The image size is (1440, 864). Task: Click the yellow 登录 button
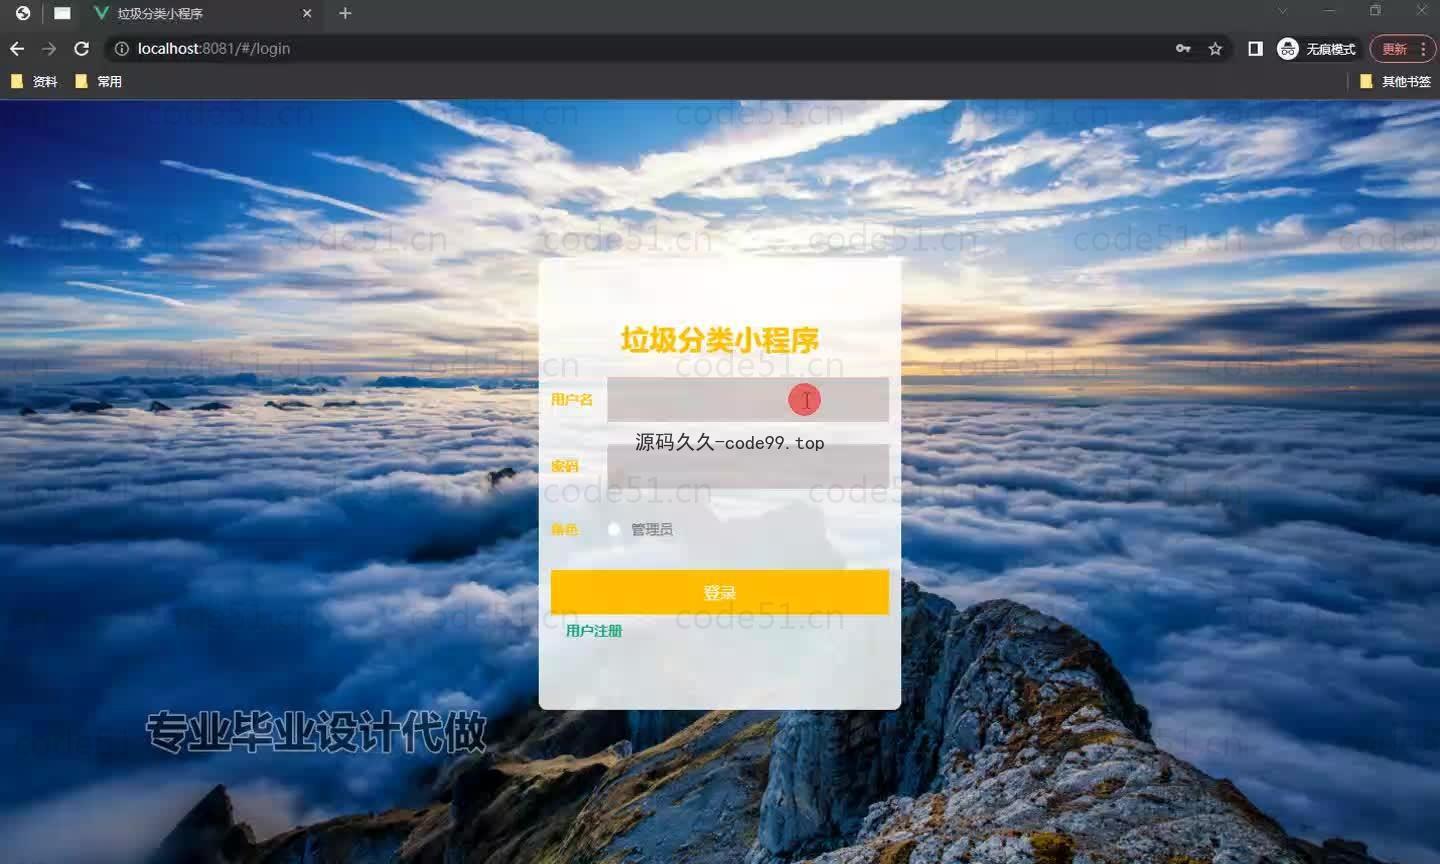click(720, 592)
